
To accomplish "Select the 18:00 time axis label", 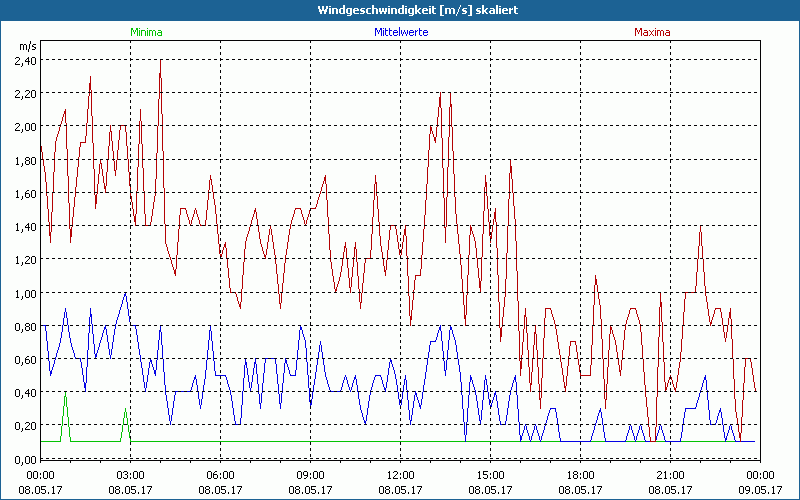I will tap(580, 475).
